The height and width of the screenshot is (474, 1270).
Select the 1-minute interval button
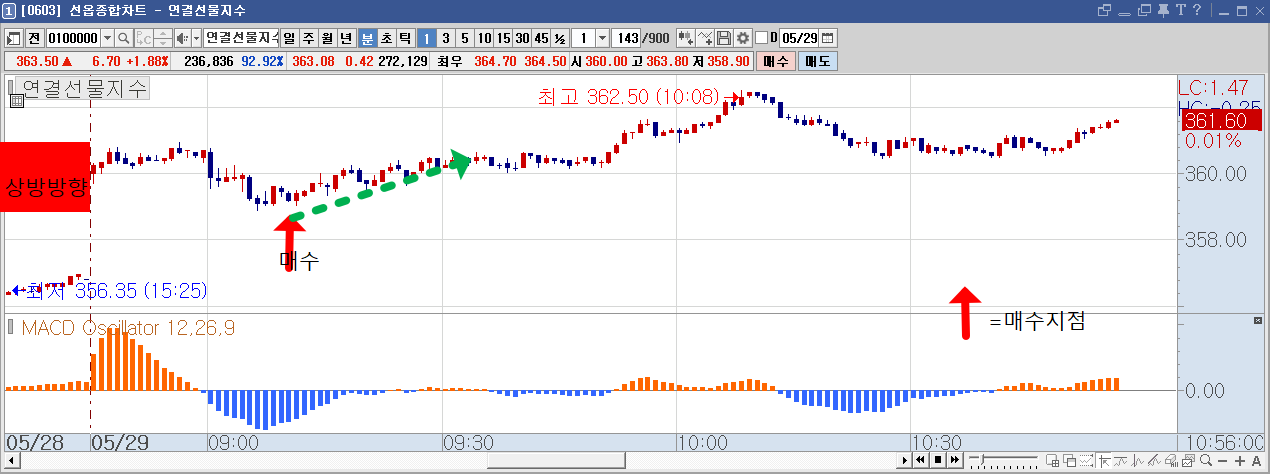[x=427, y=38]
